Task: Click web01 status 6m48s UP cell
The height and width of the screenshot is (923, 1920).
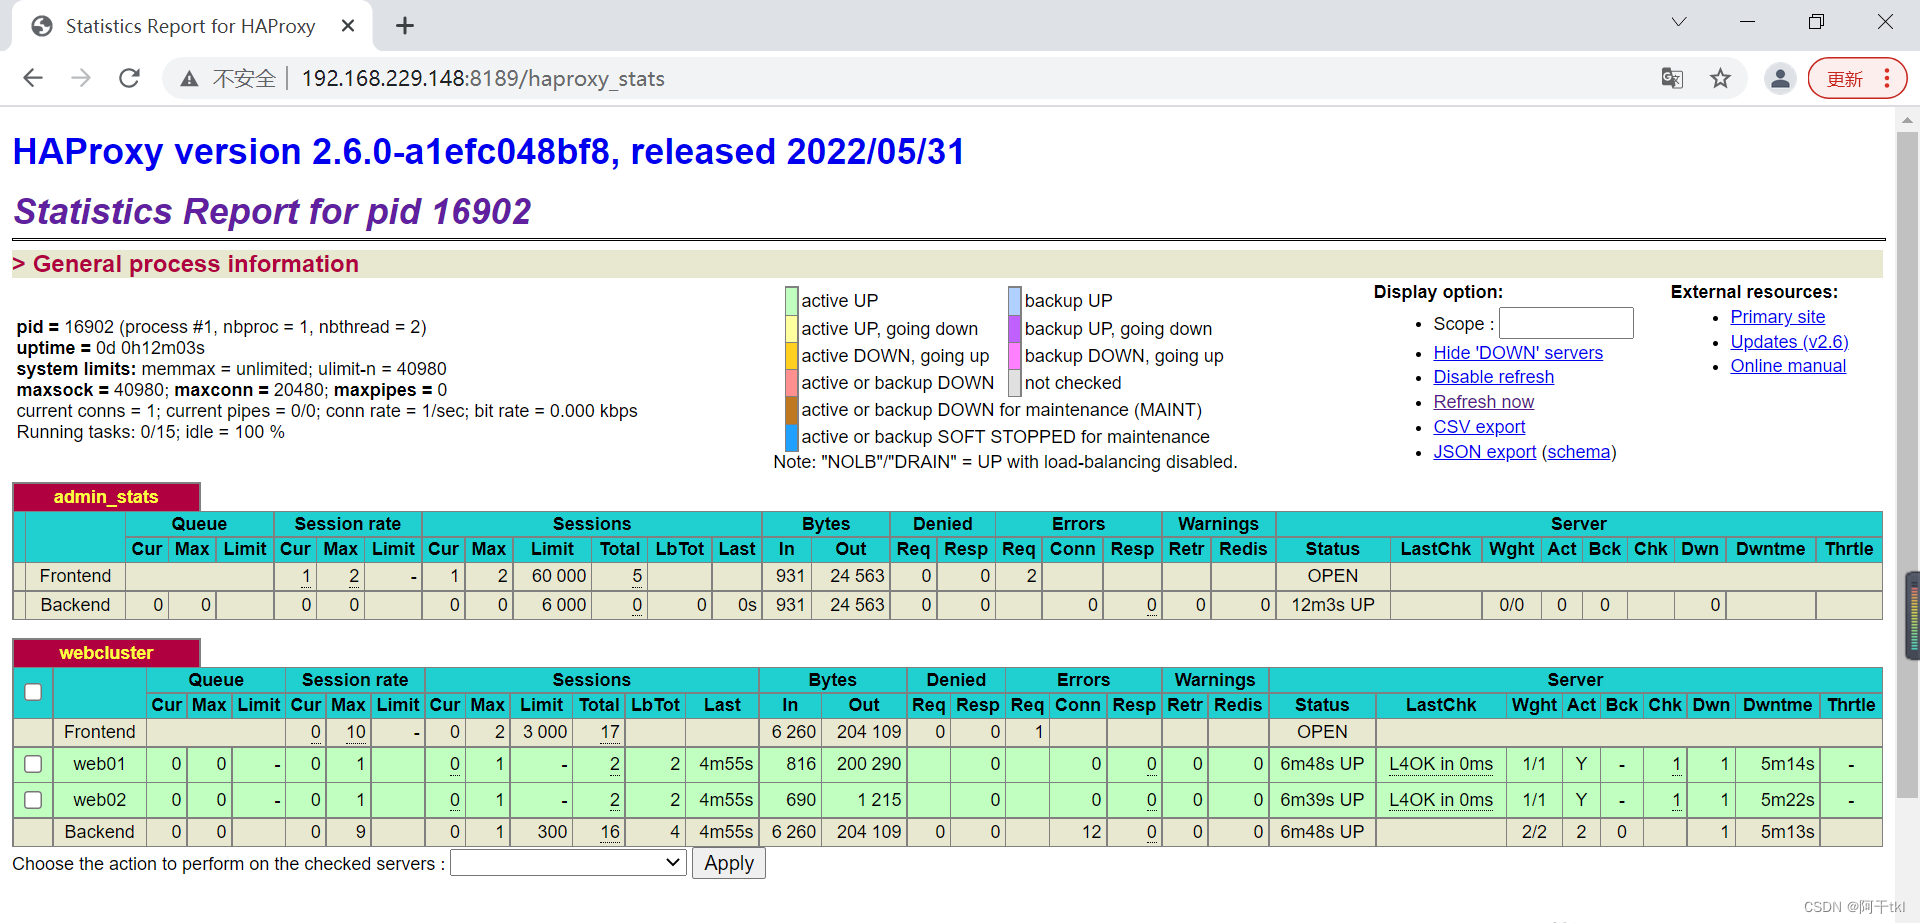Action: pyautogui.click(x=1322, y=764)
